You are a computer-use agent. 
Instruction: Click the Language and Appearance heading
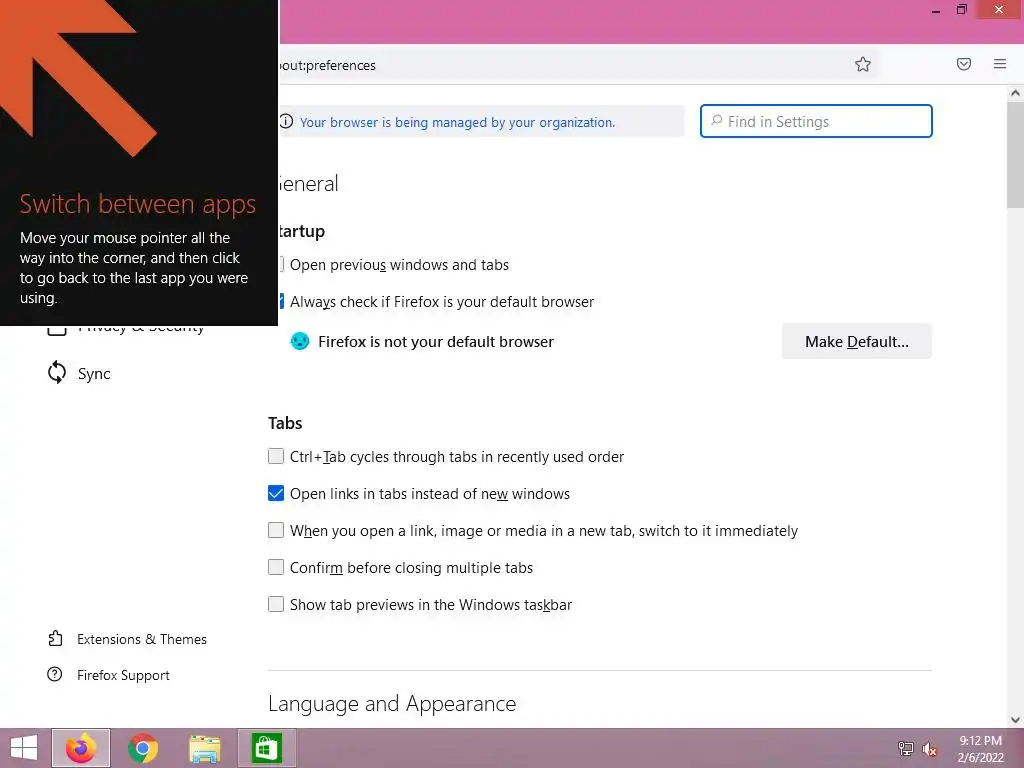tap(392, 703)
